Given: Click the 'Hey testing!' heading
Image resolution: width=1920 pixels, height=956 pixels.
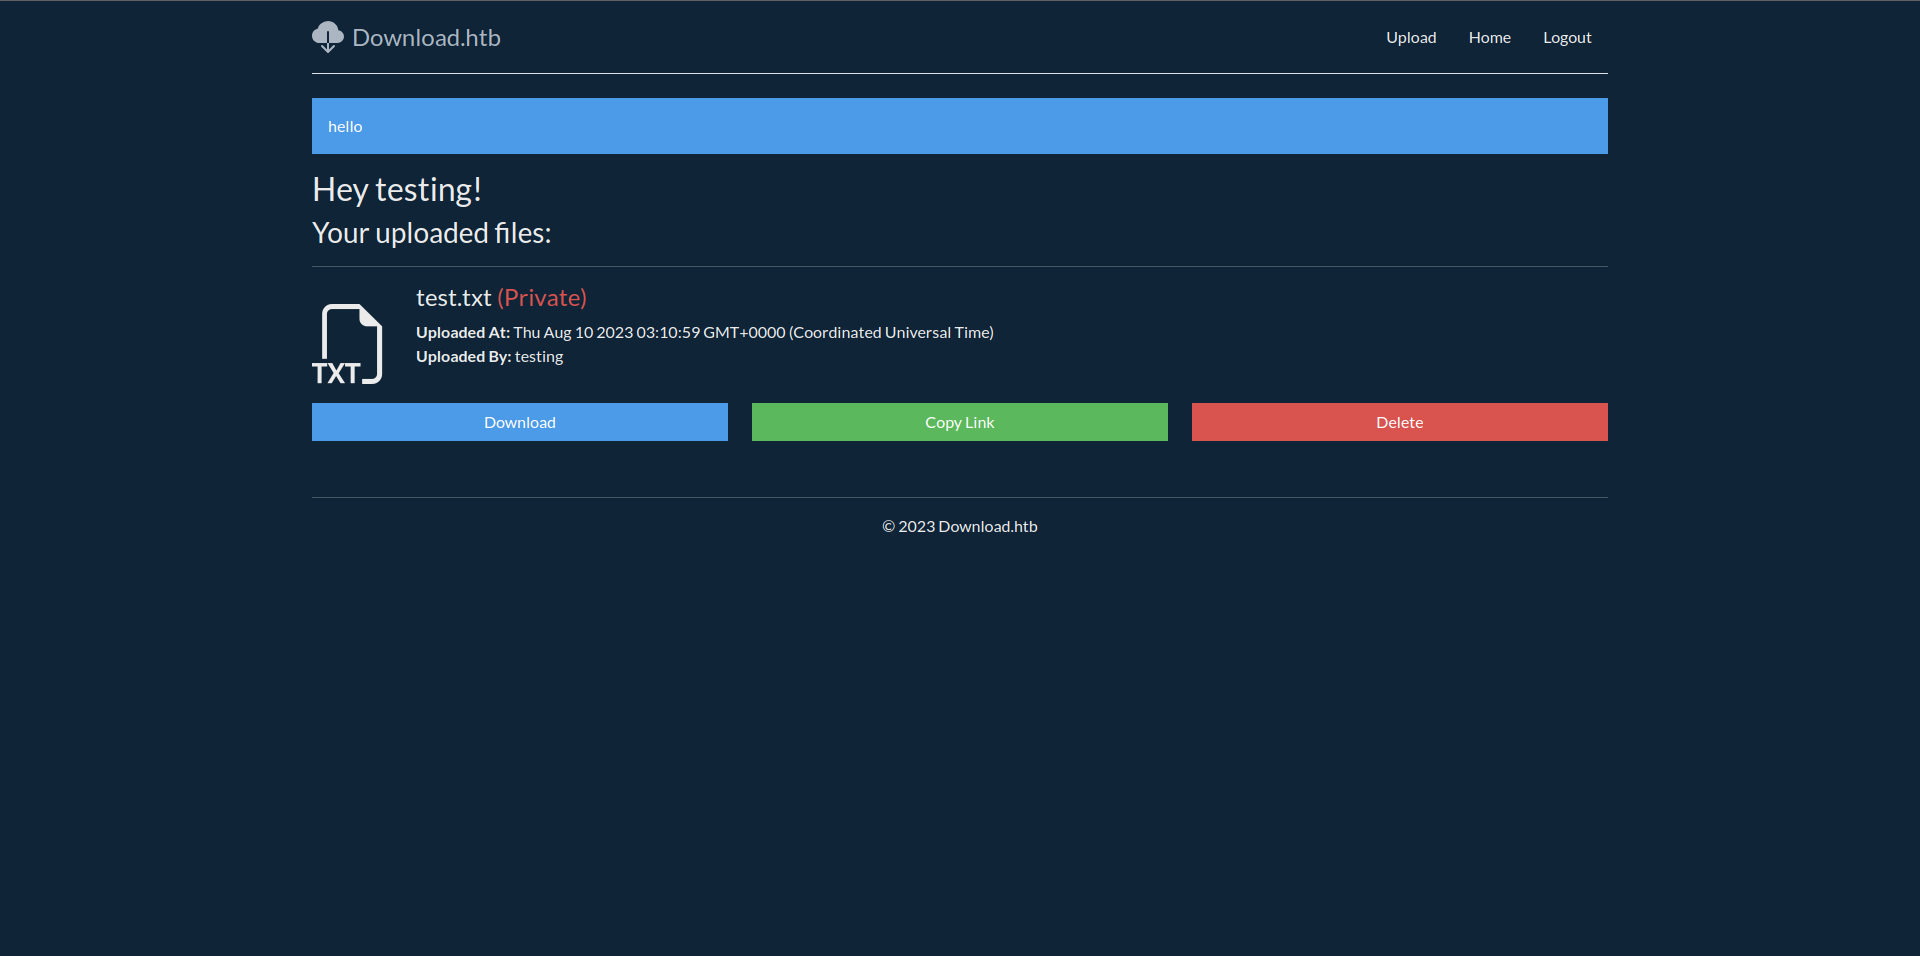Looking at the screenshot, I should 397,190.
